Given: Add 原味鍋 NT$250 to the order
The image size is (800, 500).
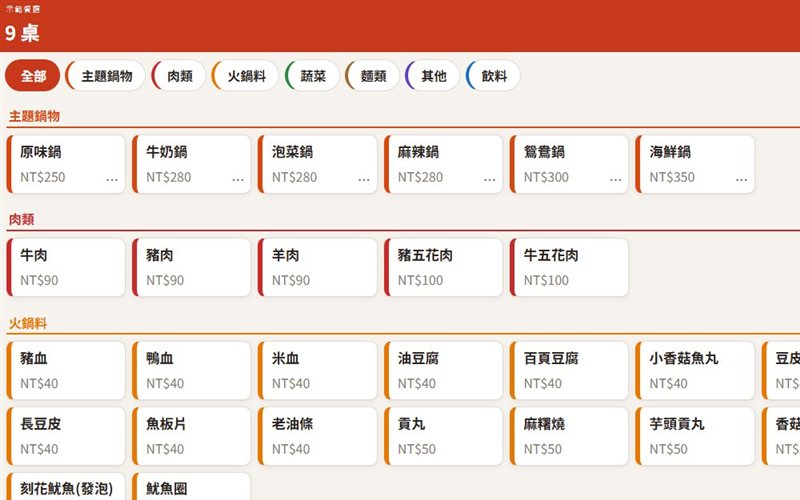Looking at the screenshot, I should [66, 164].
